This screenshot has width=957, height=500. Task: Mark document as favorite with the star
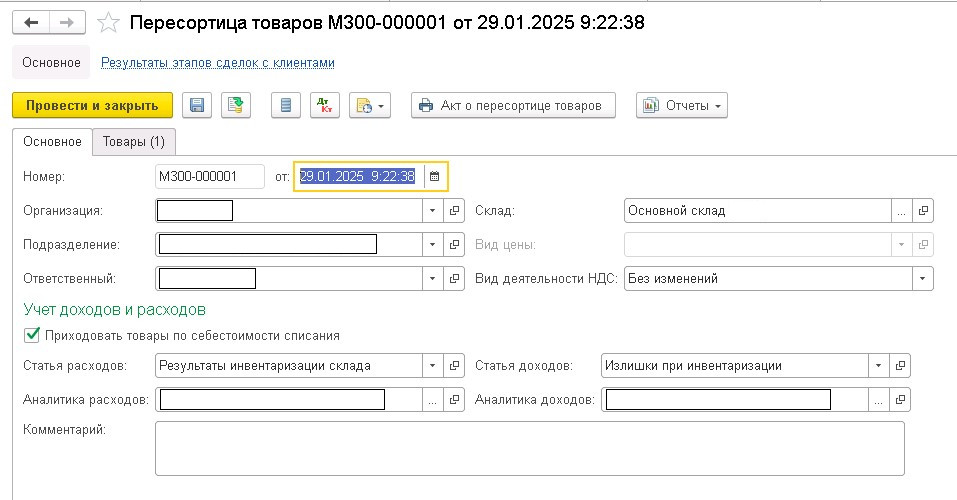coord(109,23)
